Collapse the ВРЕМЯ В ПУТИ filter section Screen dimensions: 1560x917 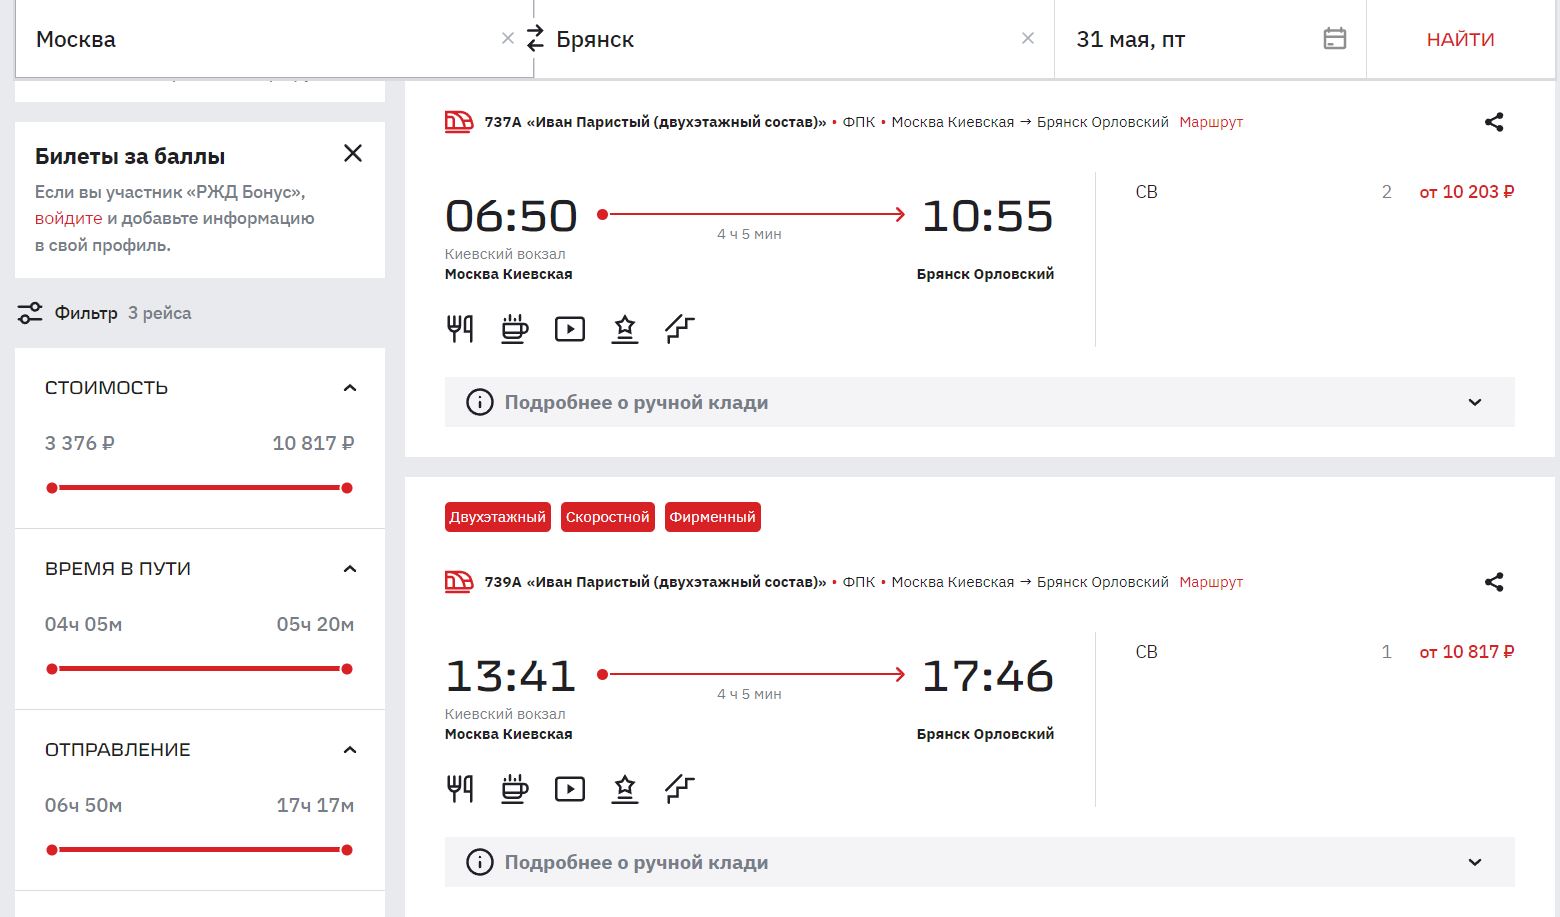click(x=350, y=569)
